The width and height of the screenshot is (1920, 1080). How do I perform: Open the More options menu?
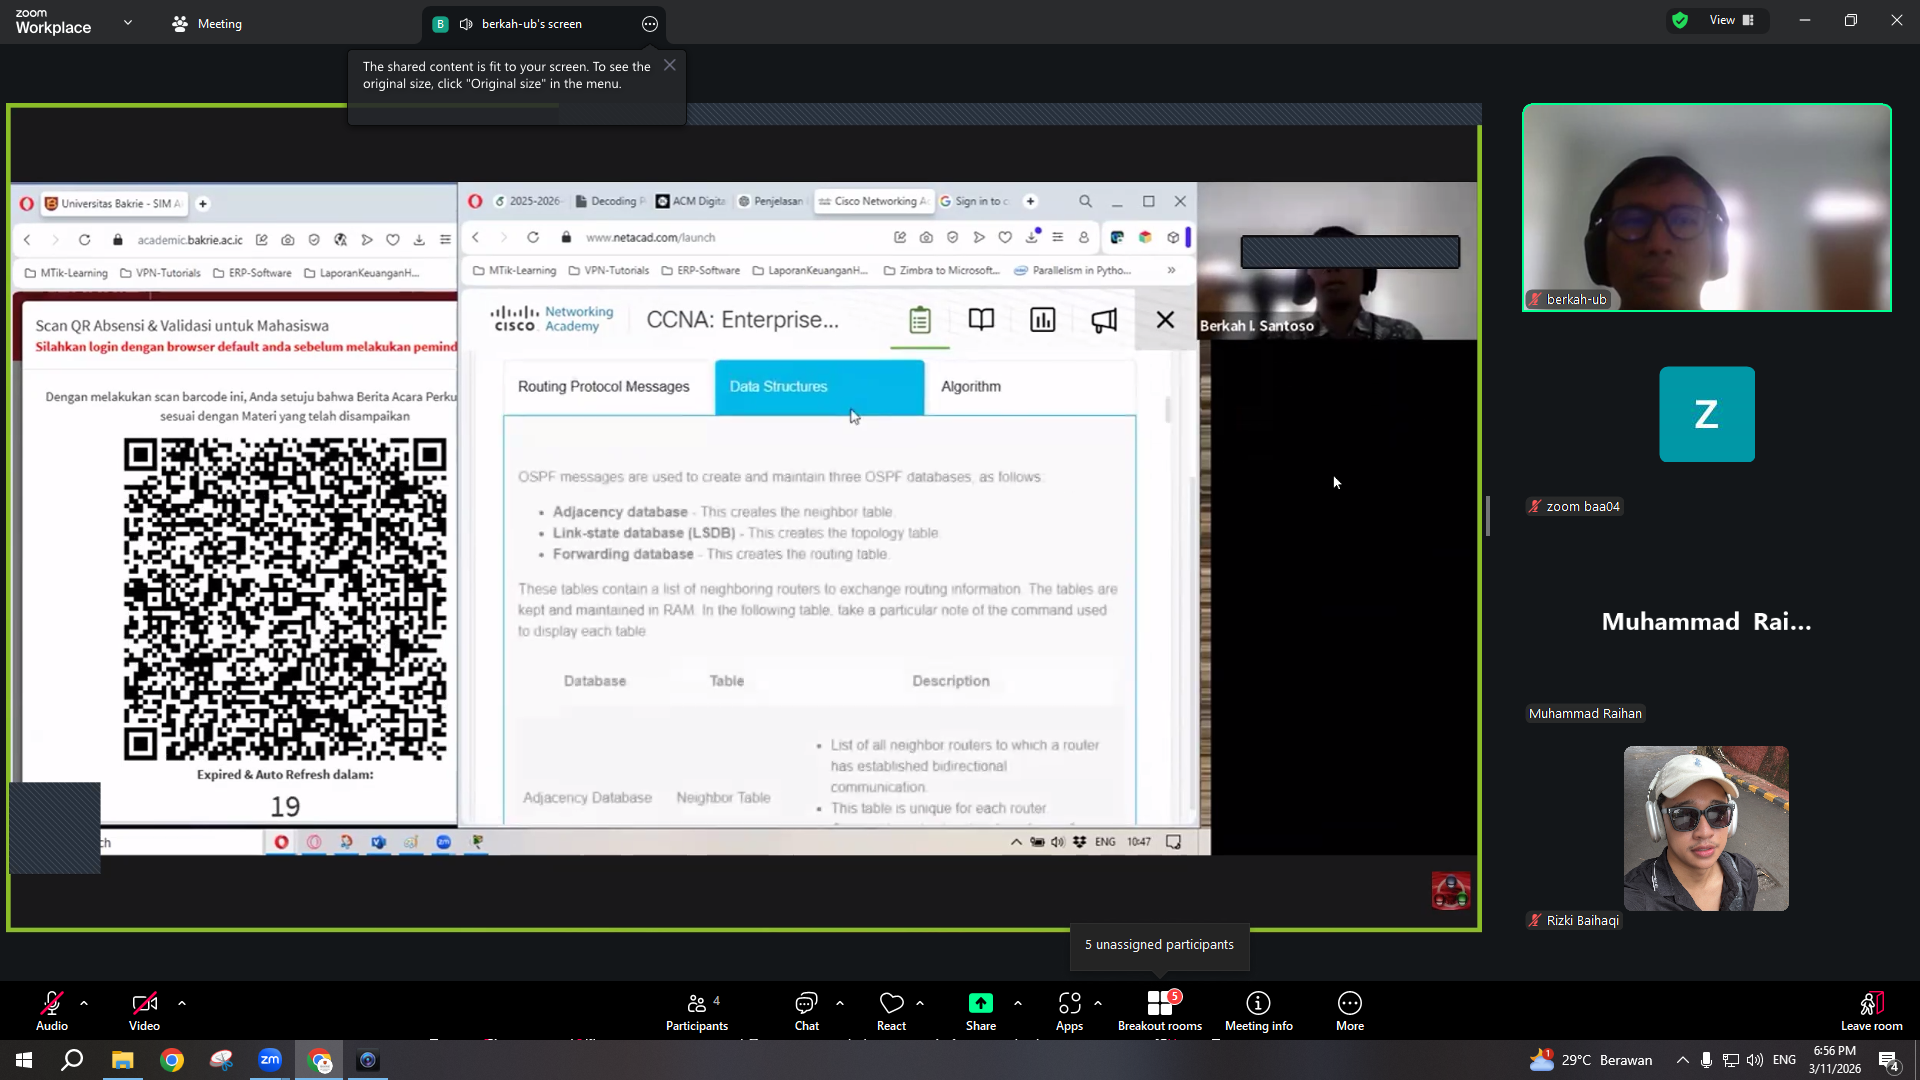point(1350,1010)
